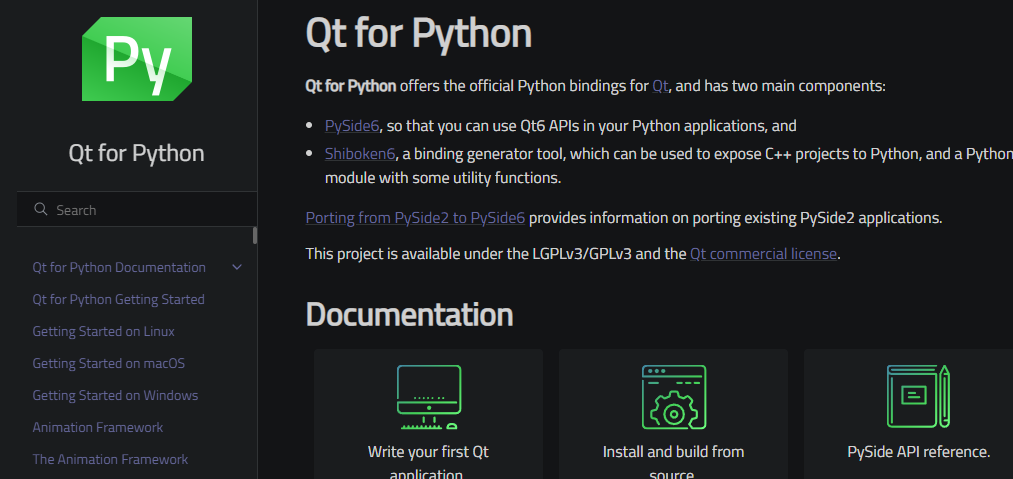1013x479 pixels.
Task: Click the sidebar scrollbar thumb
Action: tap(255, 236)
